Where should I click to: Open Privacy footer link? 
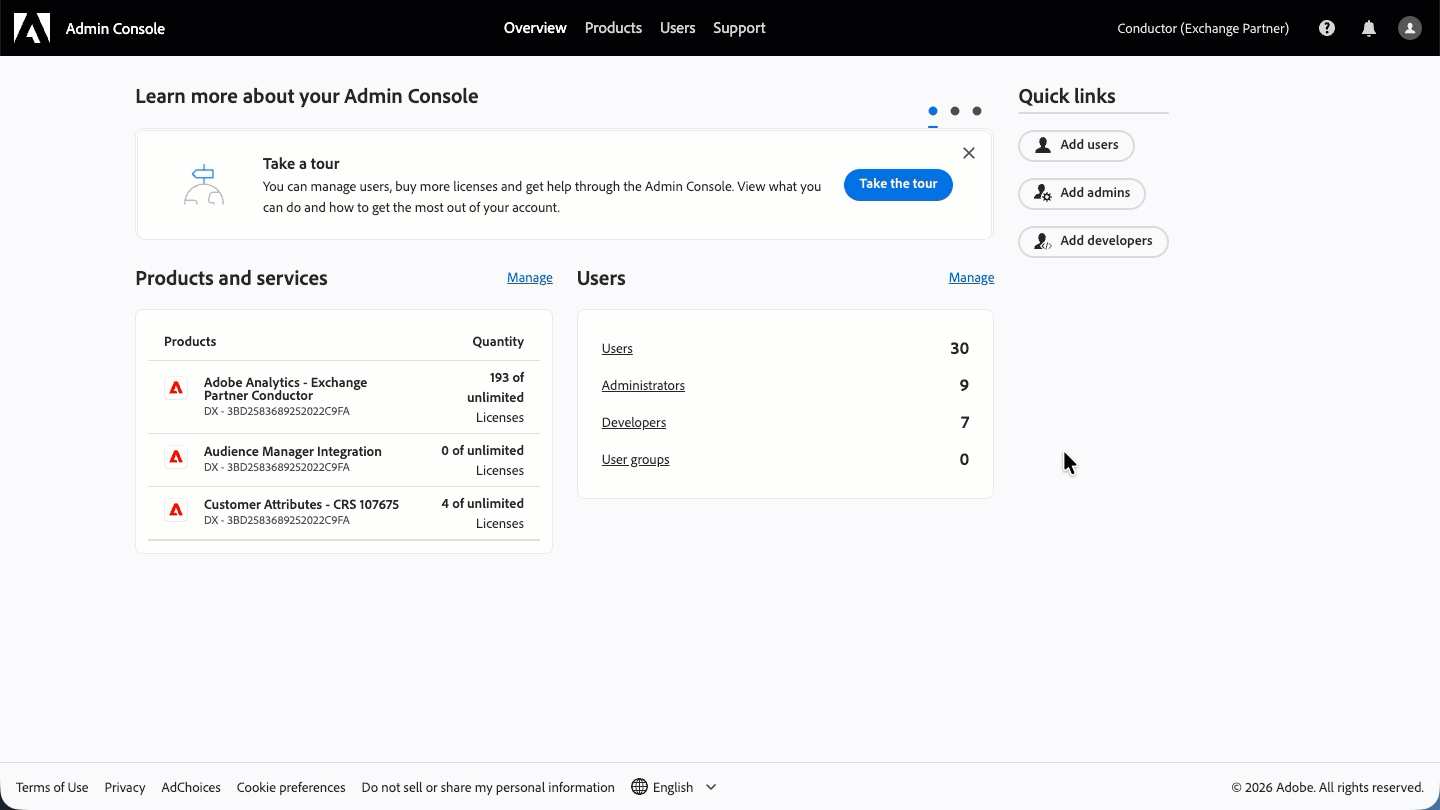coord(125,787)
